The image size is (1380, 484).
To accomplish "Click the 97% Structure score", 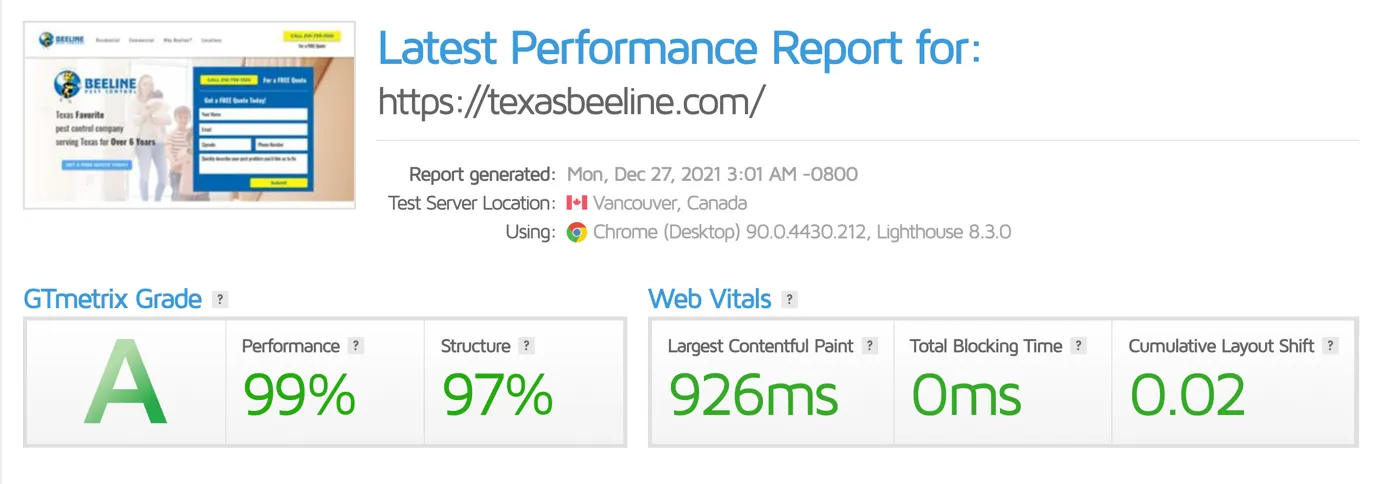I will pyautogui.click(x=498, y=394).
